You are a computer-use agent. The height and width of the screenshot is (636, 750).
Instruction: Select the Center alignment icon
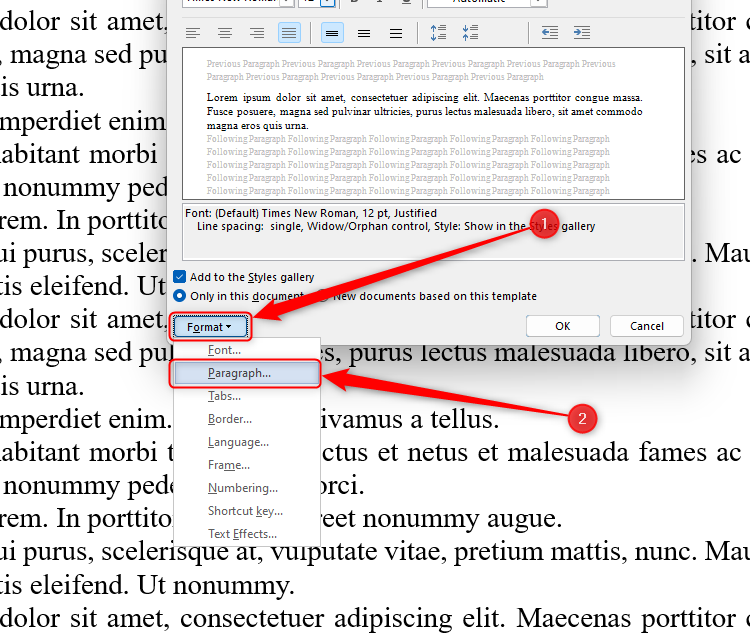(x=225, y=33)
